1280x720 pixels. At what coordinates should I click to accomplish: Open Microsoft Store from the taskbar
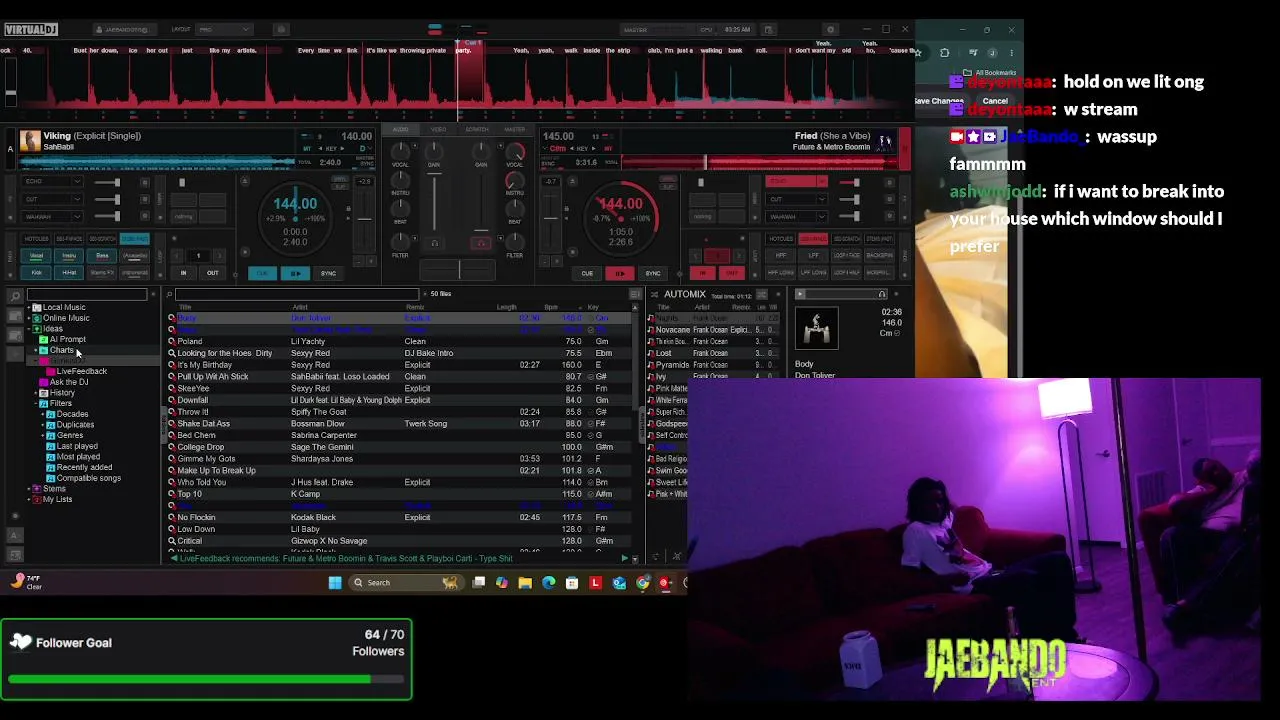(572, 582)
